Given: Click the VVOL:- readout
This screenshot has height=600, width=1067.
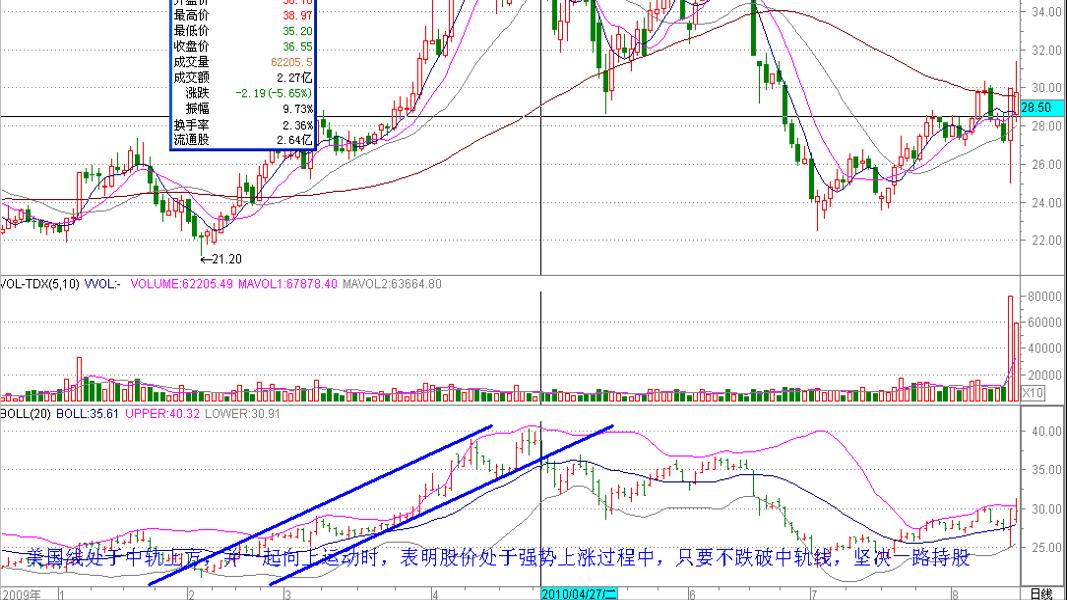Looking at the screenshot, I should click(102, 284).
